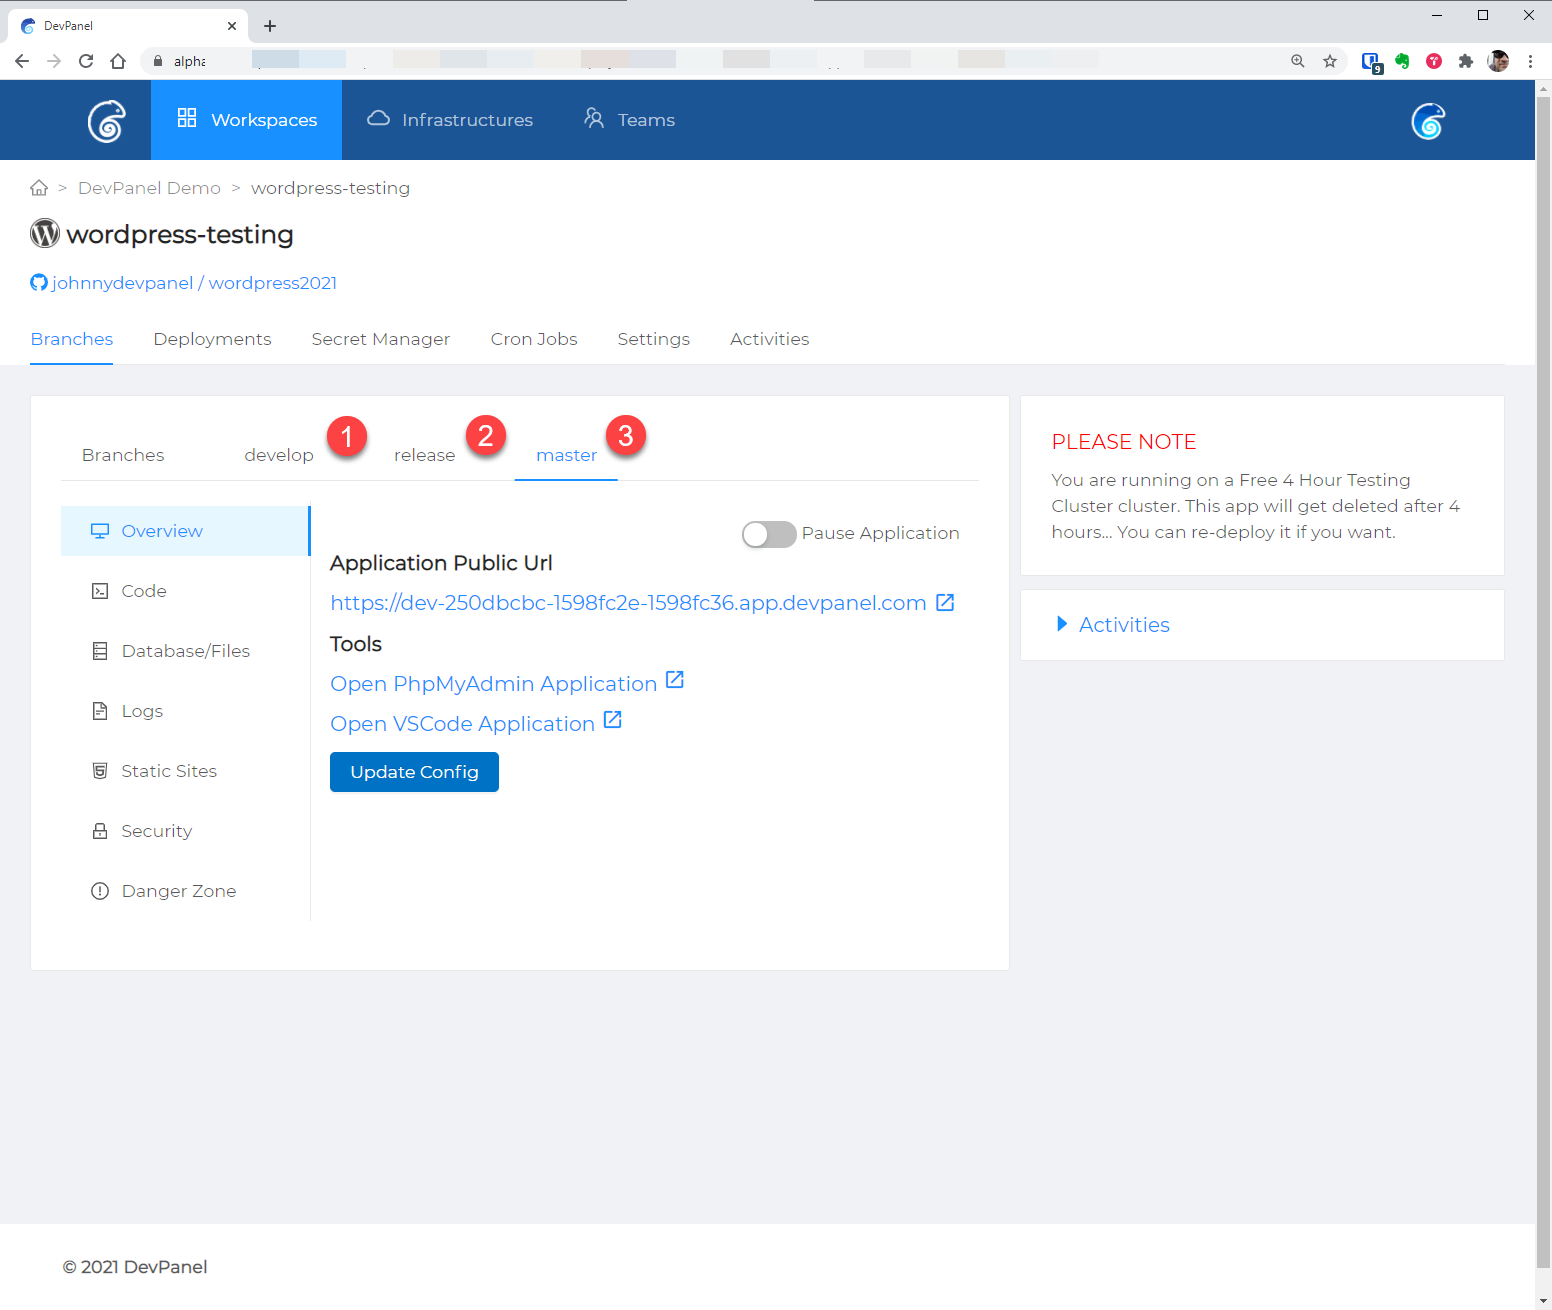The height and width of the screenshot is (1310, 1552).
Task: Reload the page with refresh icon
Action: [86, 61]
